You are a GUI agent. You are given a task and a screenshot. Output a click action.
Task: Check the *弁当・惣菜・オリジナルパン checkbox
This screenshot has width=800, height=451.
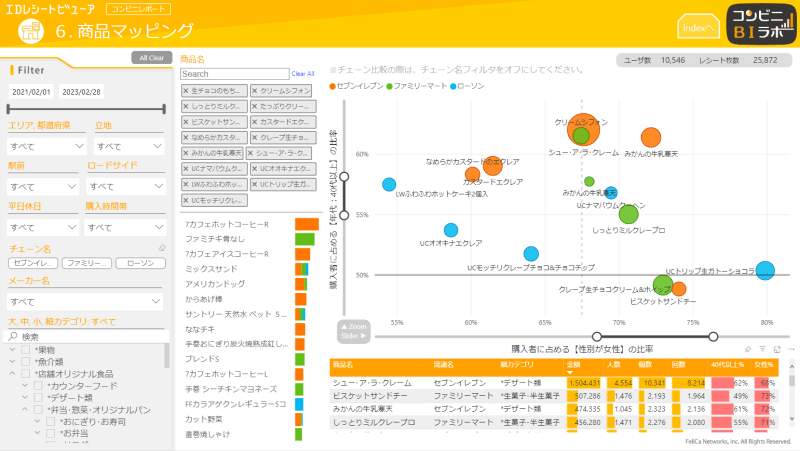click(38, 410)
